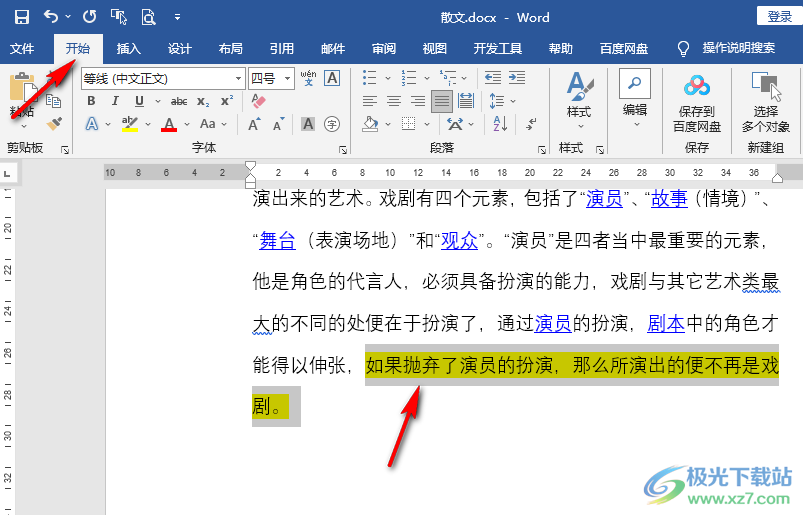
Task: Toggle subscript formatting
Action: click(203, 101)
